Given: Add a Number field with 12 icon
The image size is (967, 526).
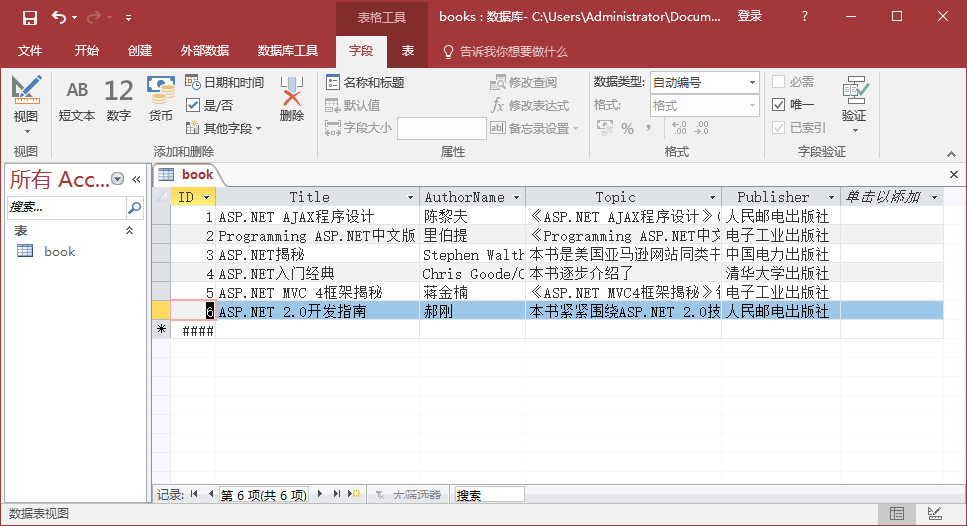Looking at the screenshot, I should coord(118,101).
